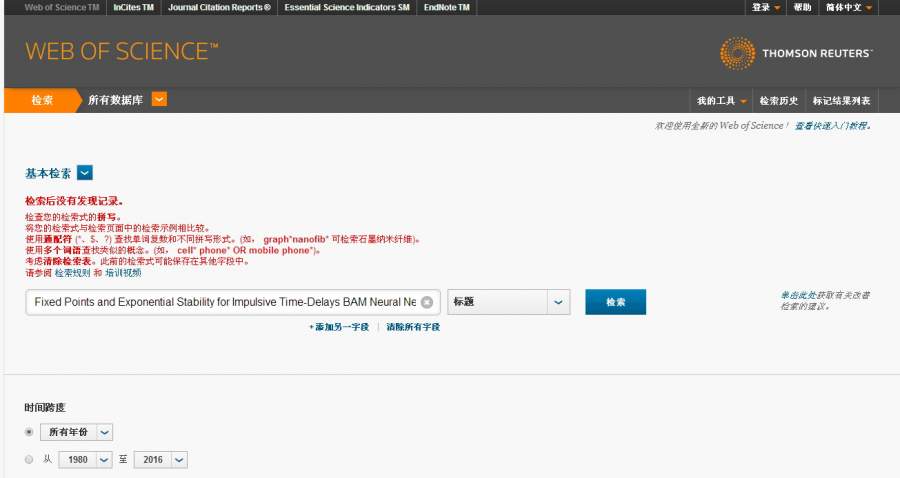Open Essential Science Indicators SM tab
This screenshot has height=478, width=900.
pyautogui.click(x=347, y=7)
